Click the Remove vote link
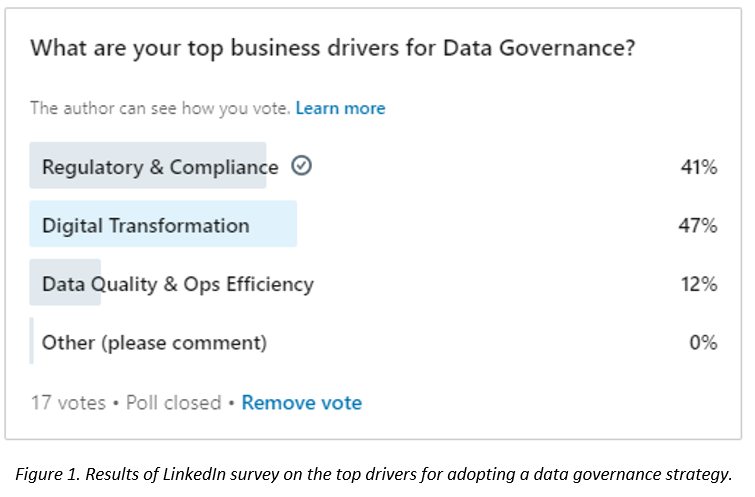Viewport: 755px width, 497px height. (301, 403)
